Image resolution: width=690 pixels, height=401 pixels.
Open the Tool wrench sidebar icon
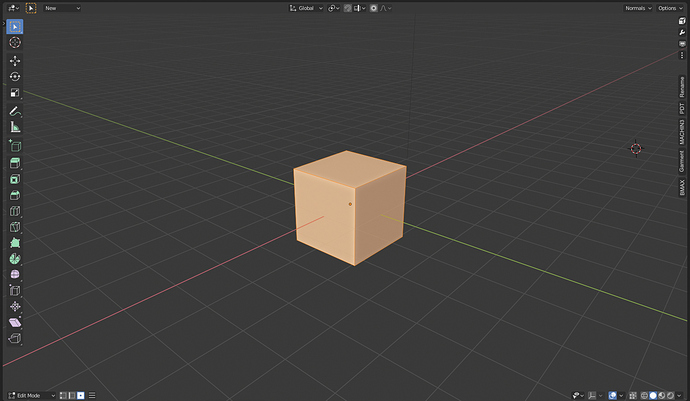(x=682, y=32)
